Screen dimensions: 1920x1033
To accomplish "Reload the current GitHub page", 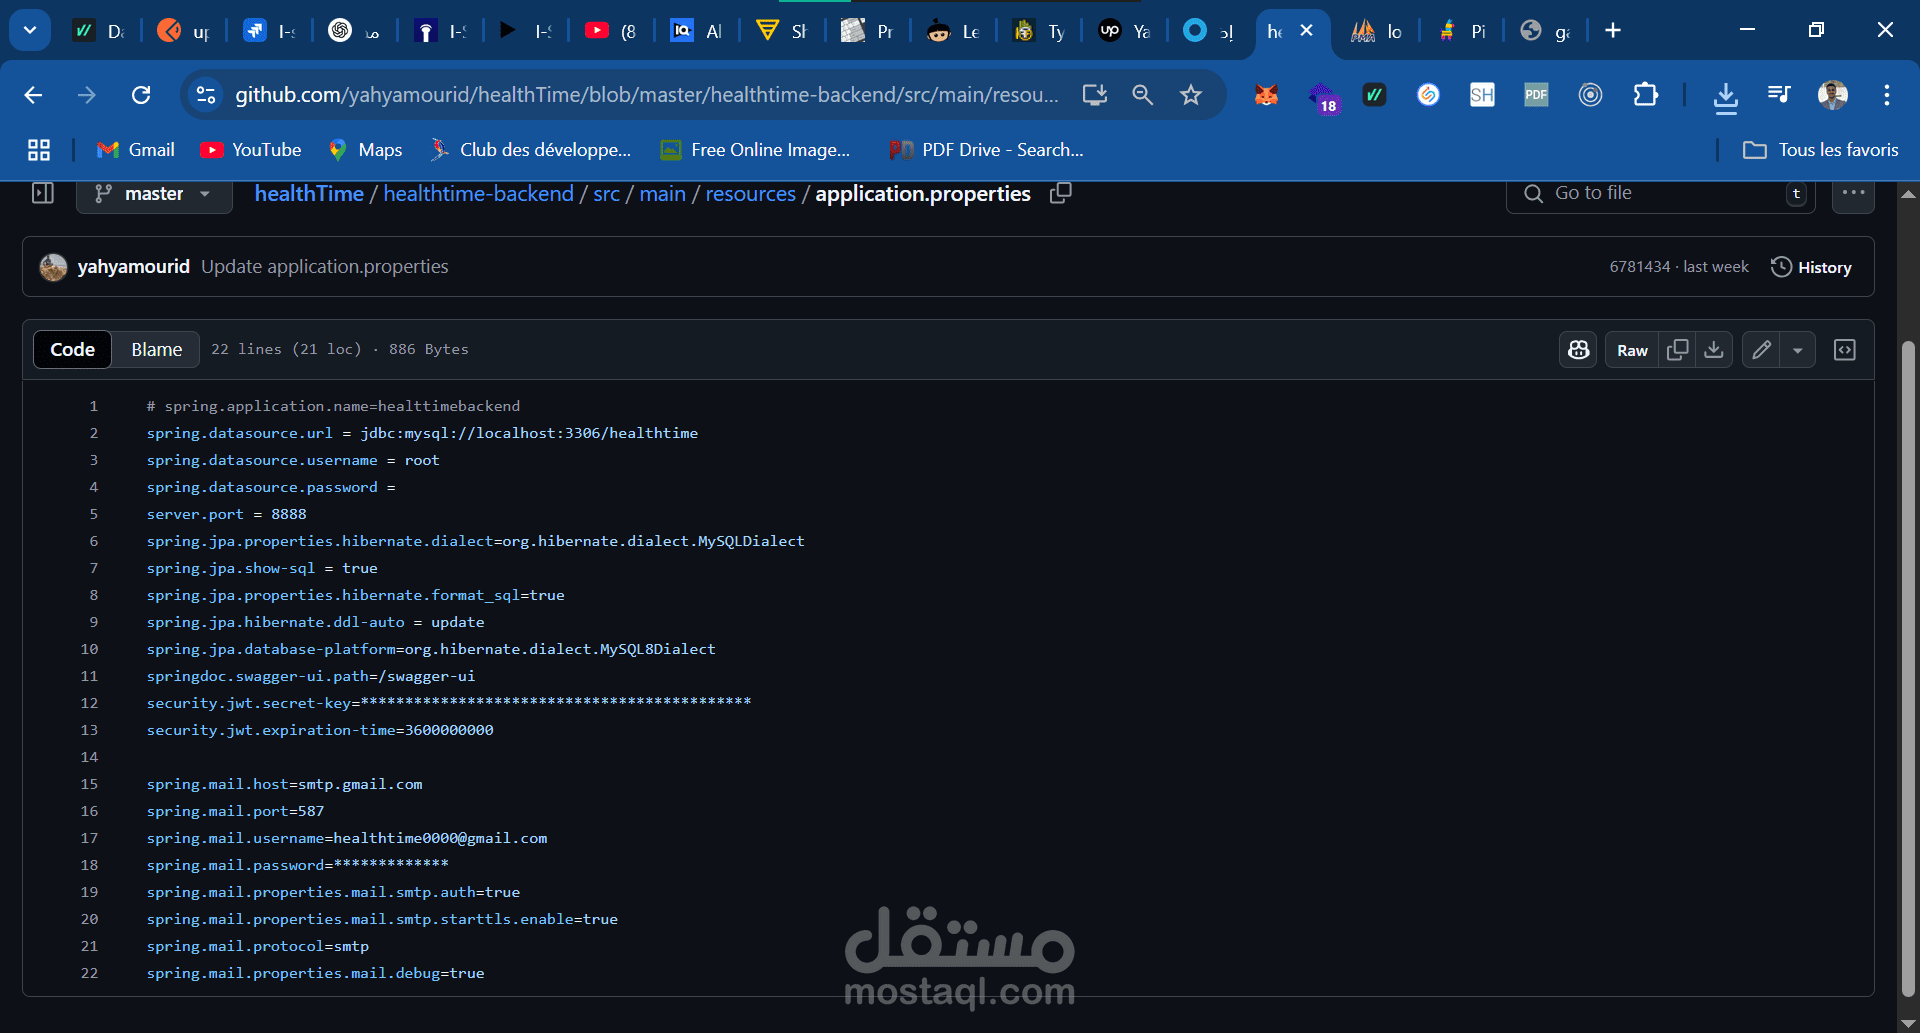I will (x=141, y=95).
